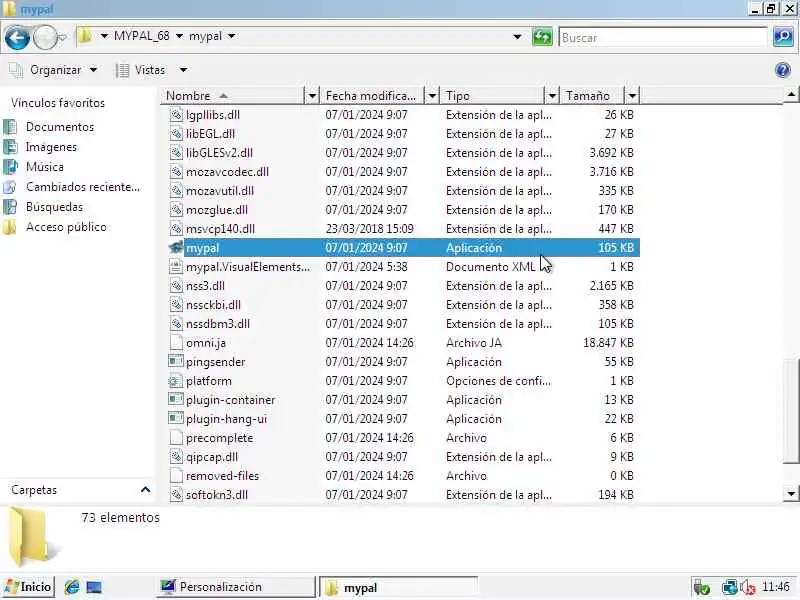Select the plugin-hang-ui application icon

(176, 419)
